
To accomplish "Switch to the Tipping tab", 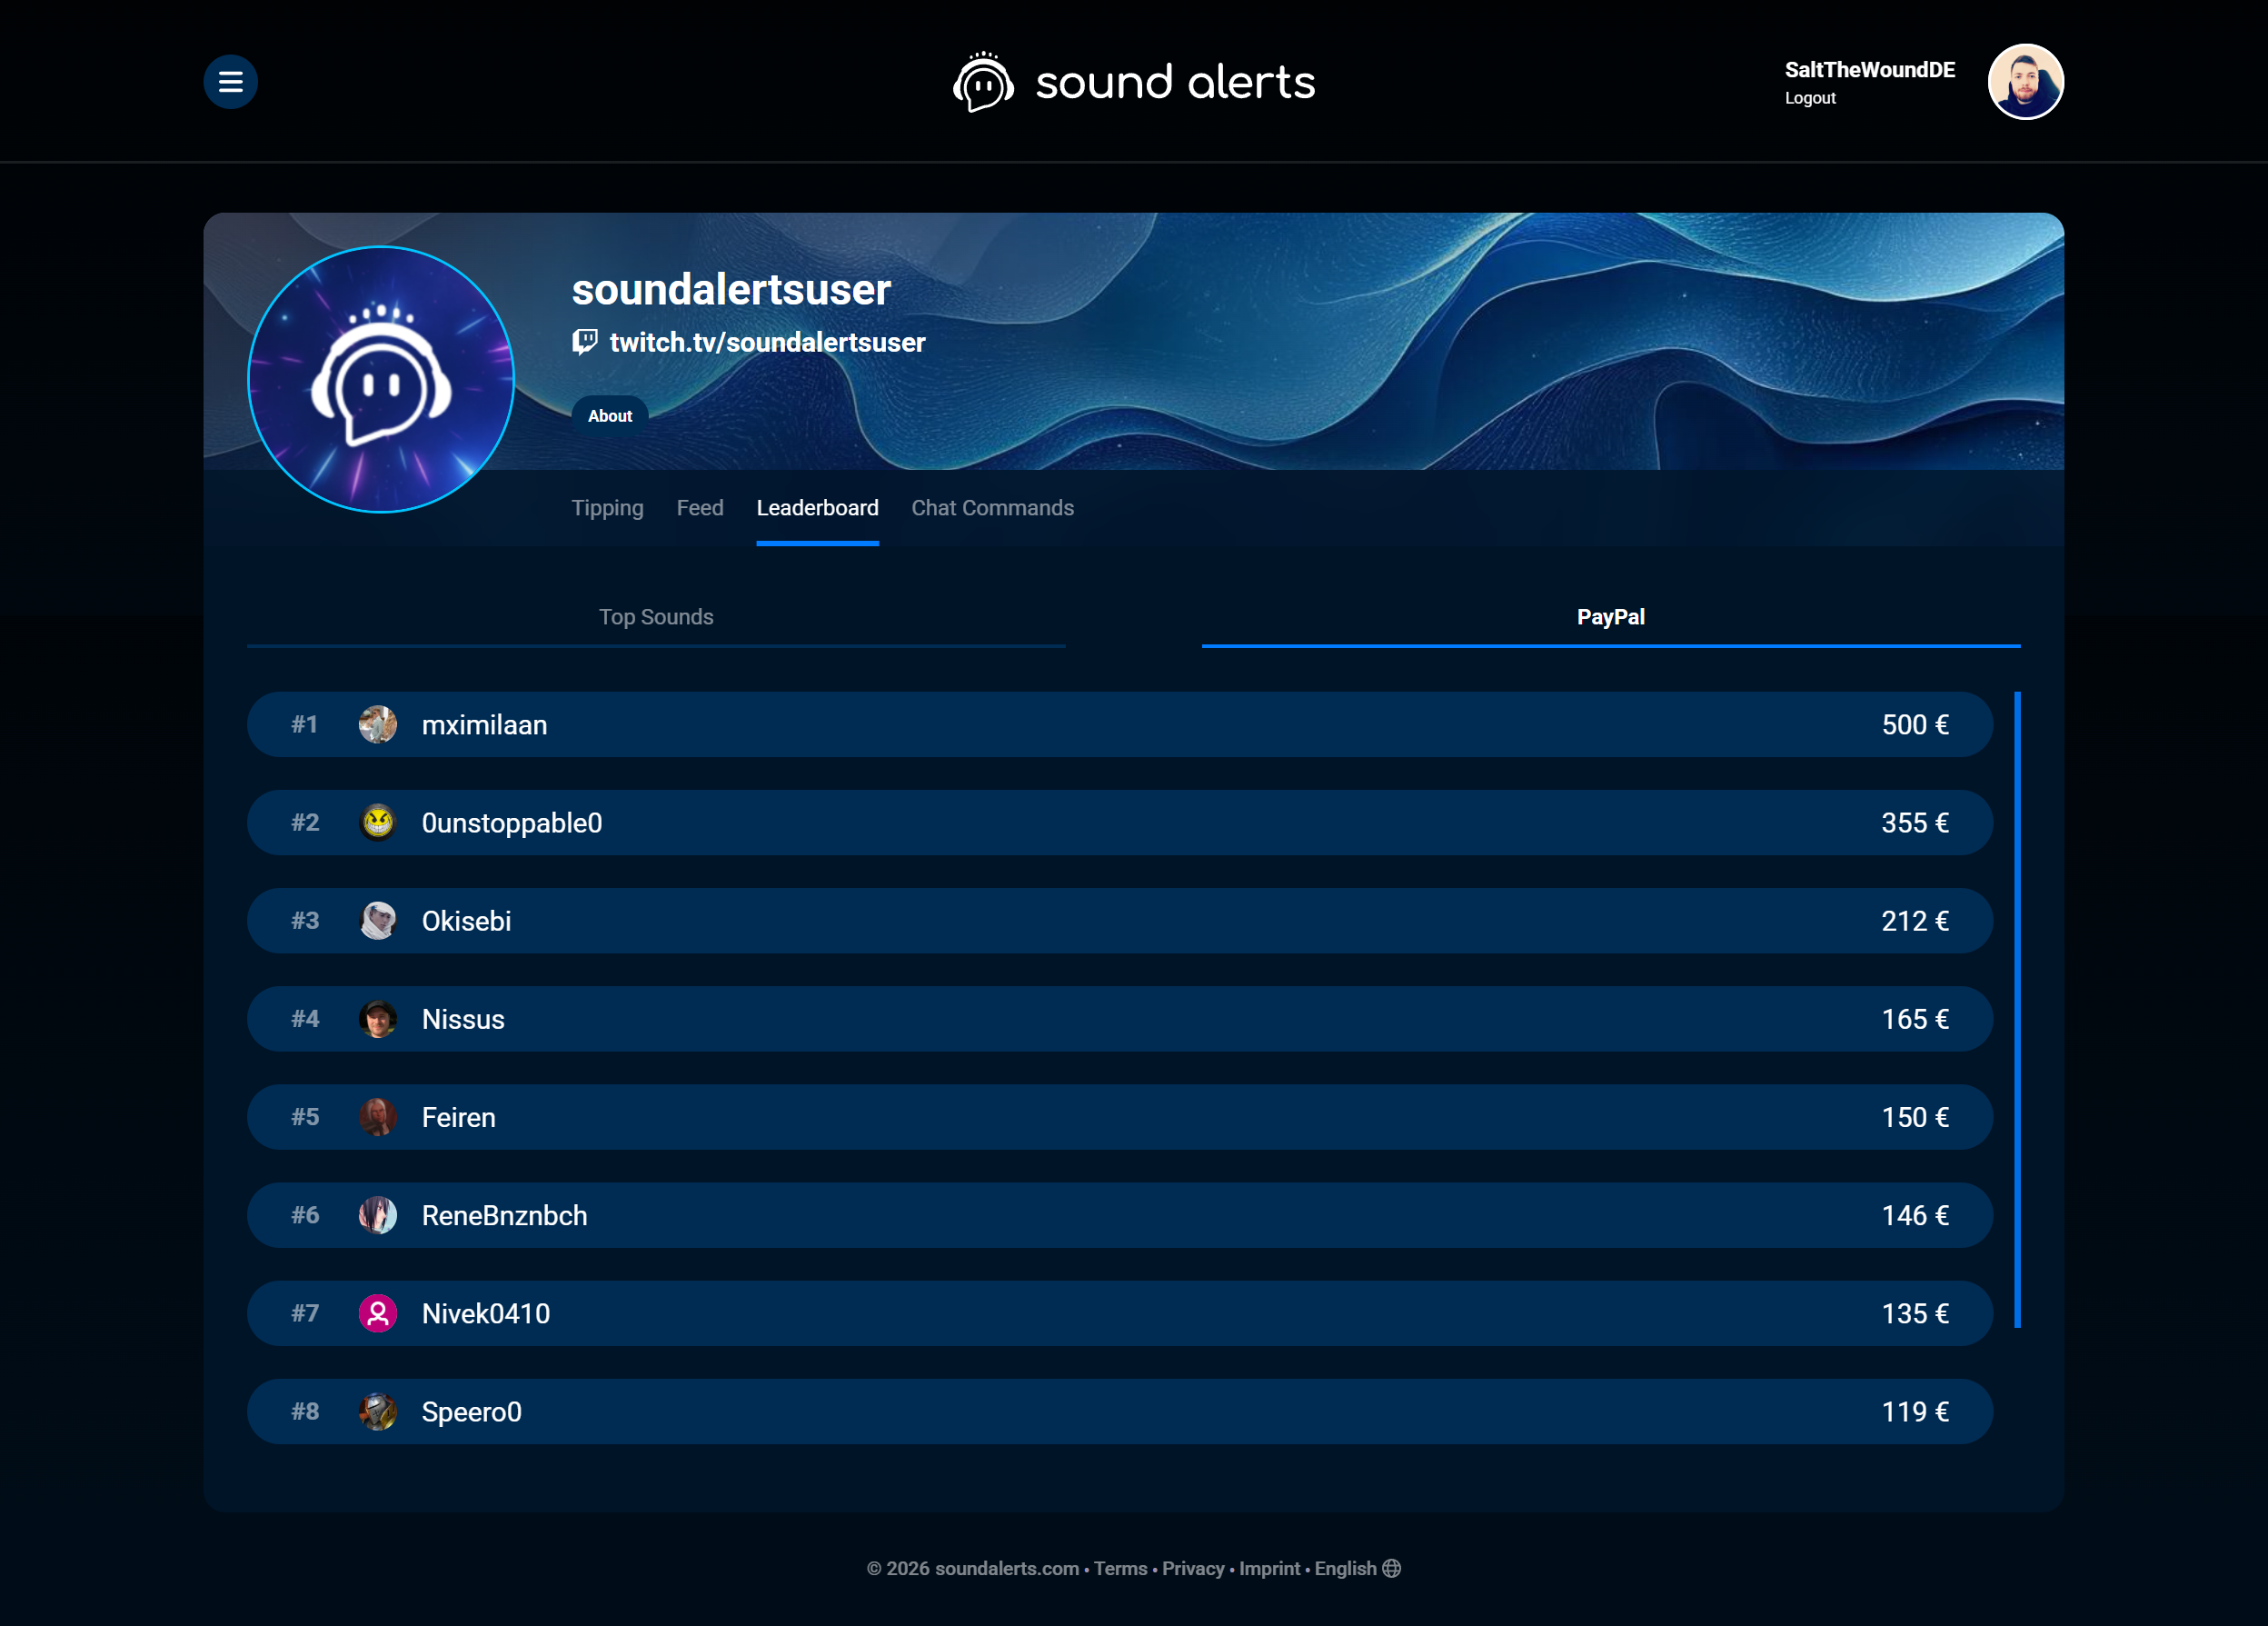I will point(607,508).
